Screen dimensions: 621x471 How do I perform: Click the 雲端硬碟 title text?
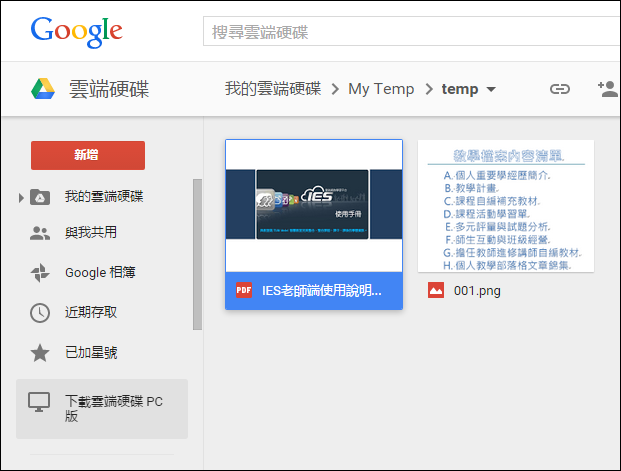tap(109, 89)
